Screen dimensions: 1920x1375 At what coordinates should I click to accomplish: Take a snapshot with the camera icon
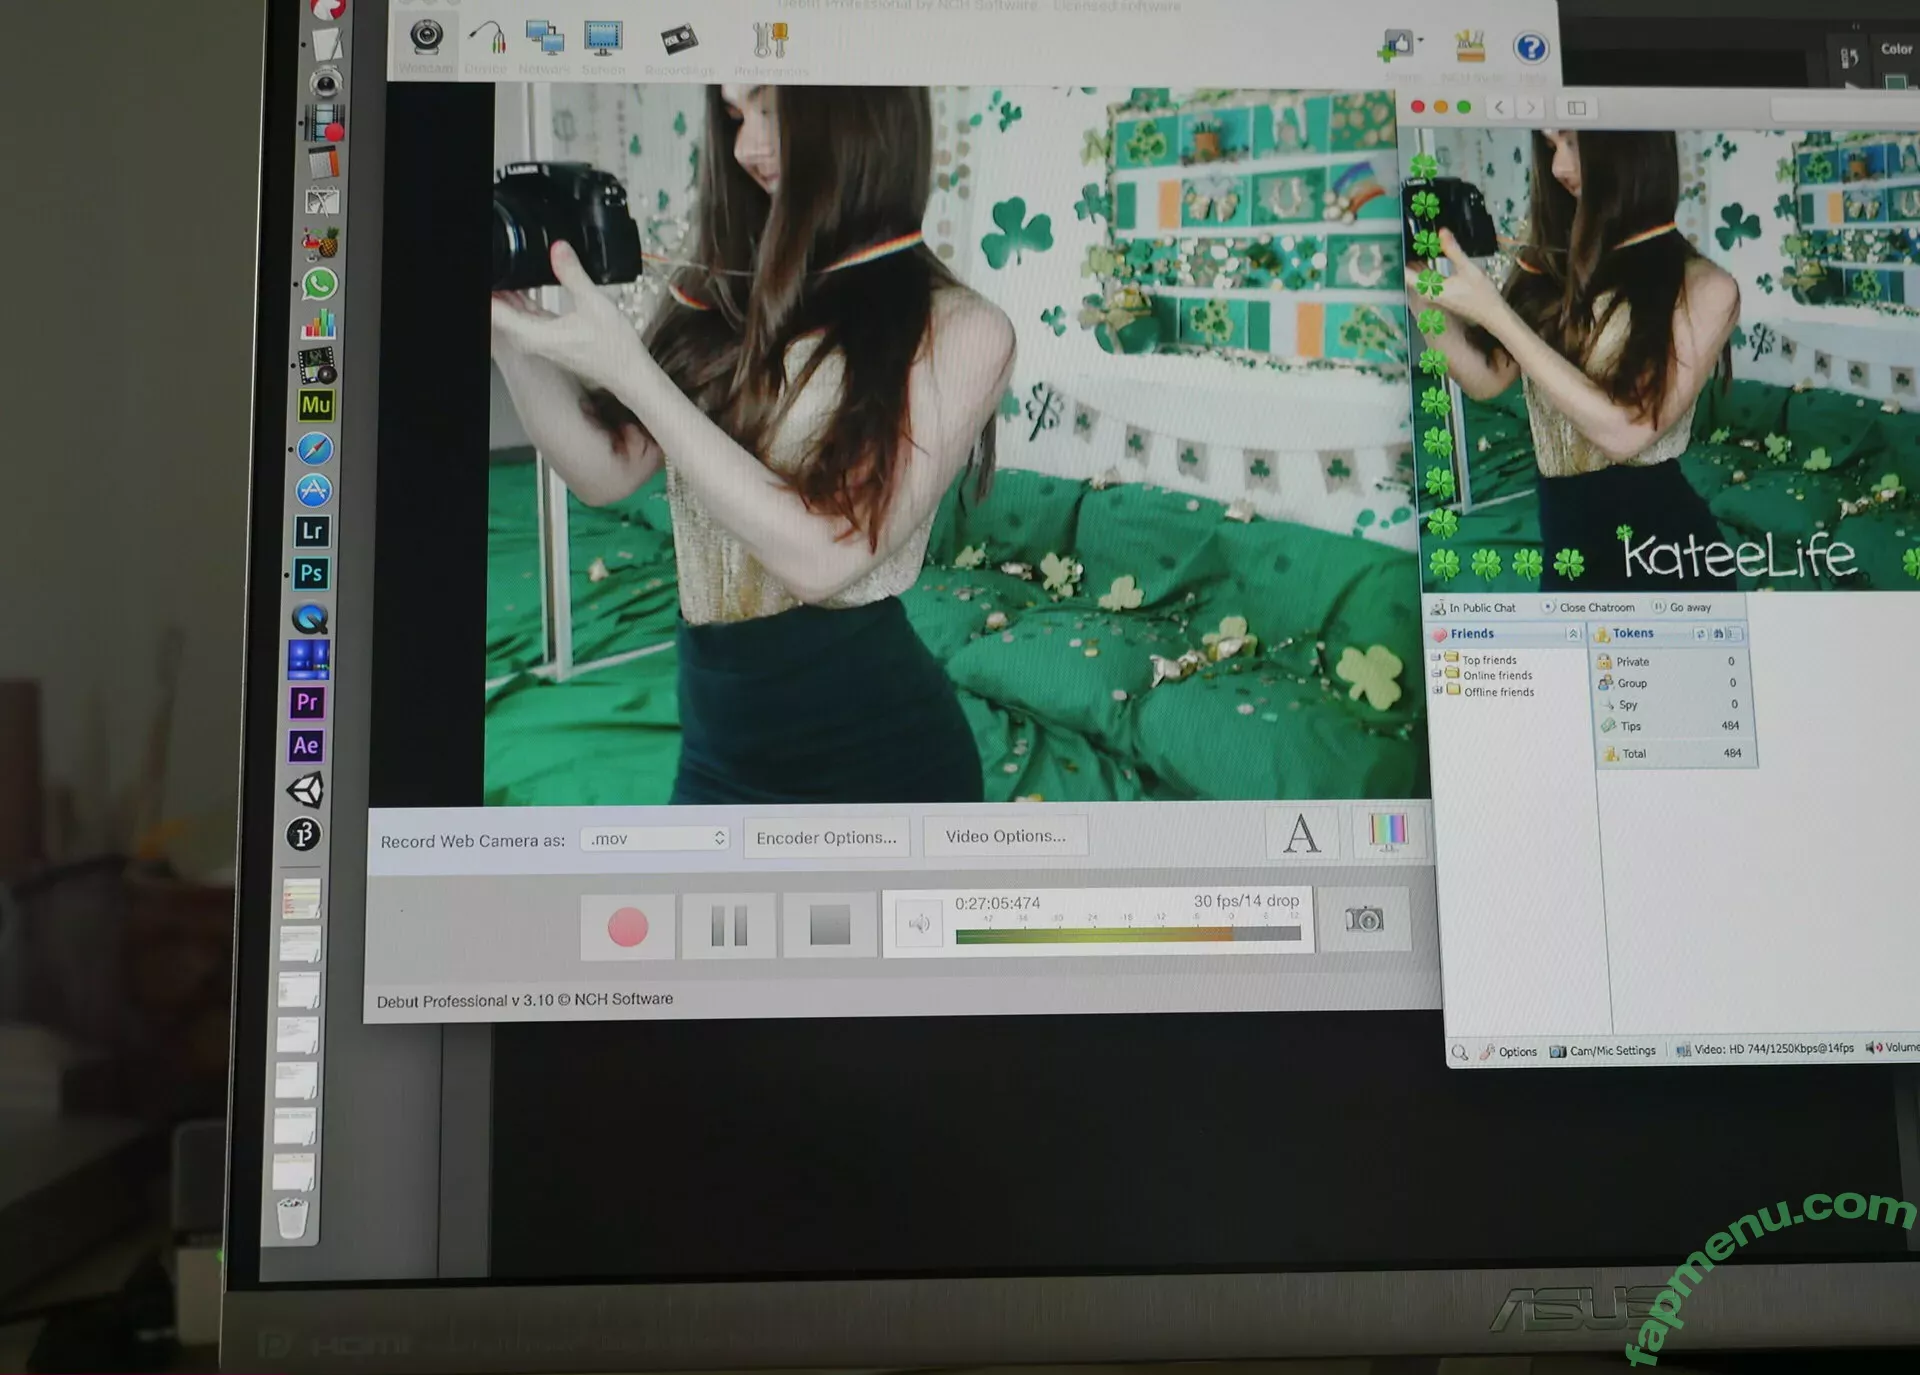tap(1364, 919)
